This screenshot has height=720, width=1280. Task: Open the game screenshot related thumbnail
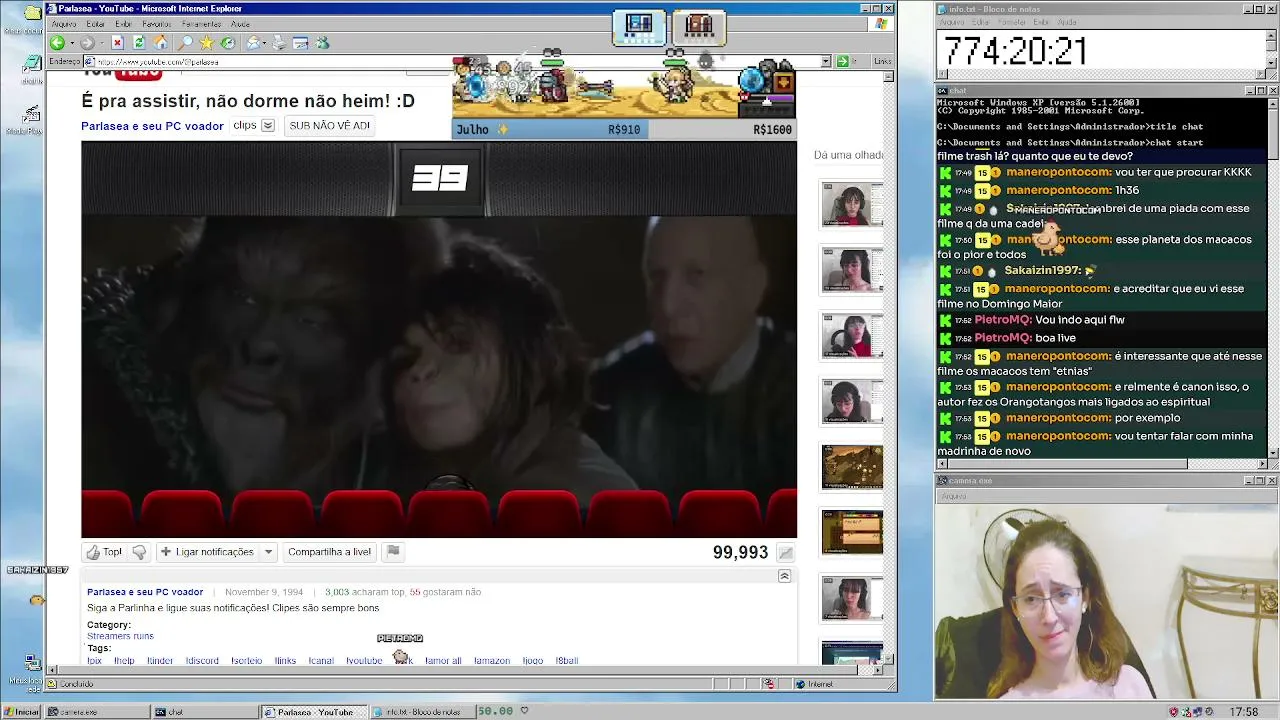852,467
